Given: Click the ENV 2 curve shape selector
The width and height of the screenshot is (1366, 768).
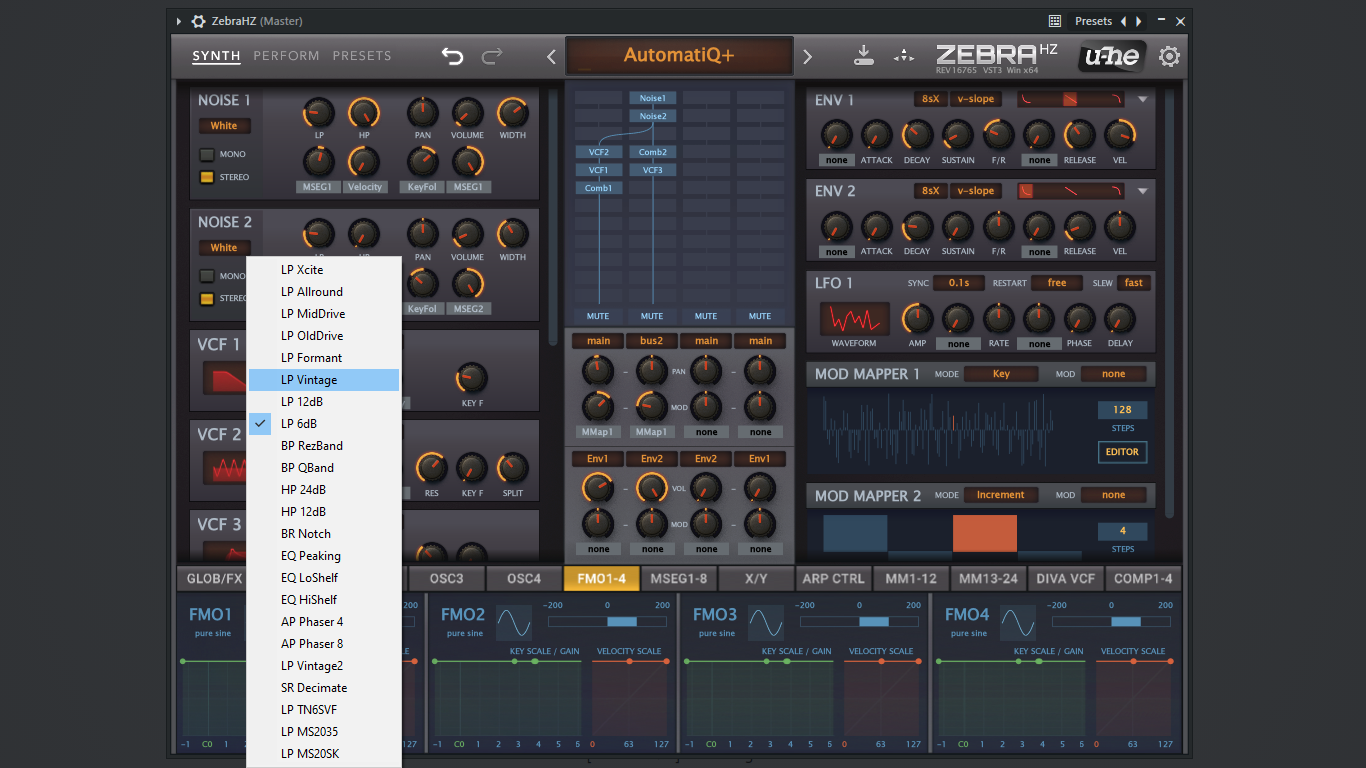Looking at the screenshot, I should coord(1071,190).
